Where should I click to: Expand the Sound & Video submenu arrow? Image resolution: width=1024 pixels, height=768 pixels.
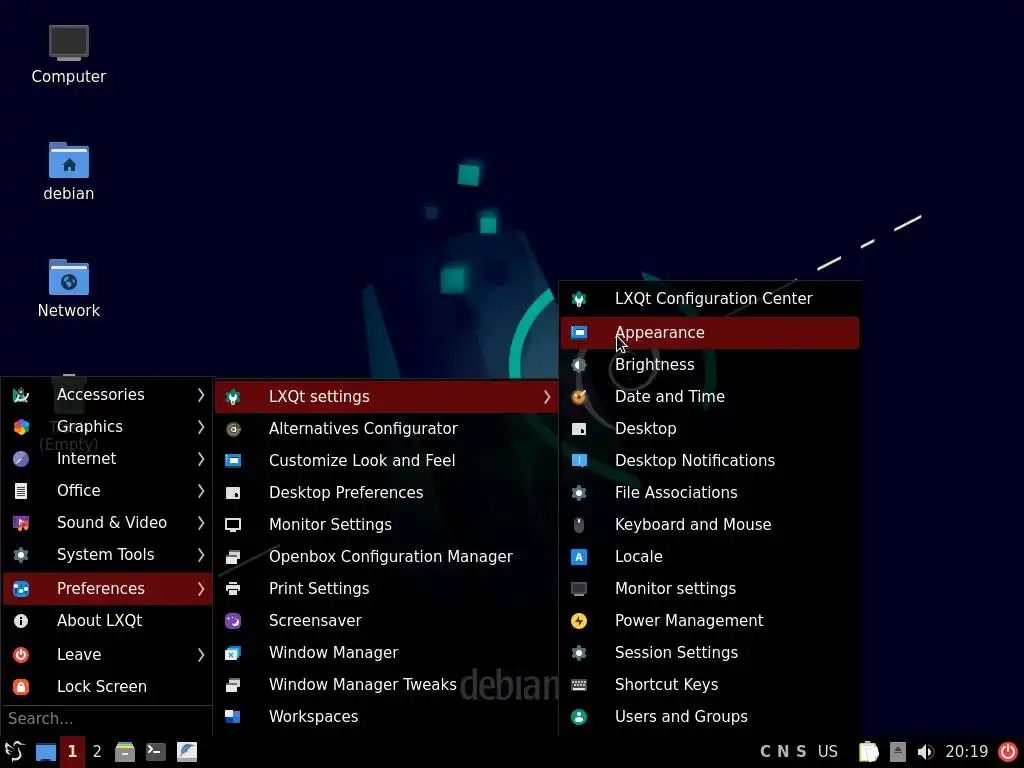[x=200, y=523]
